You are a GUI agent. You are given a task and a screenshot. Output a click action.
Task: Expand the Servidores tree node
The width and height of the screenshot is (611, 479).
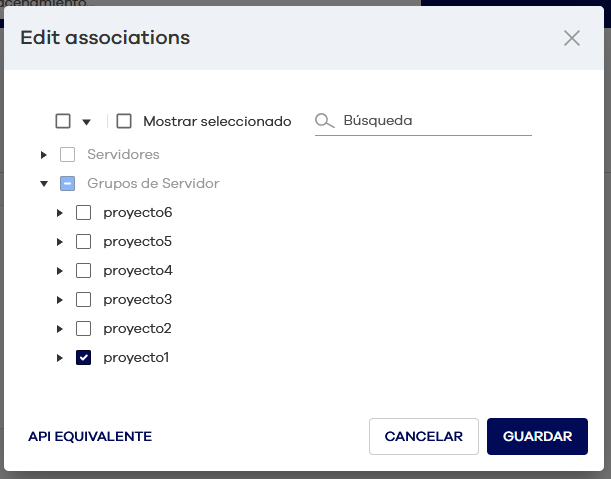point(44,155)
